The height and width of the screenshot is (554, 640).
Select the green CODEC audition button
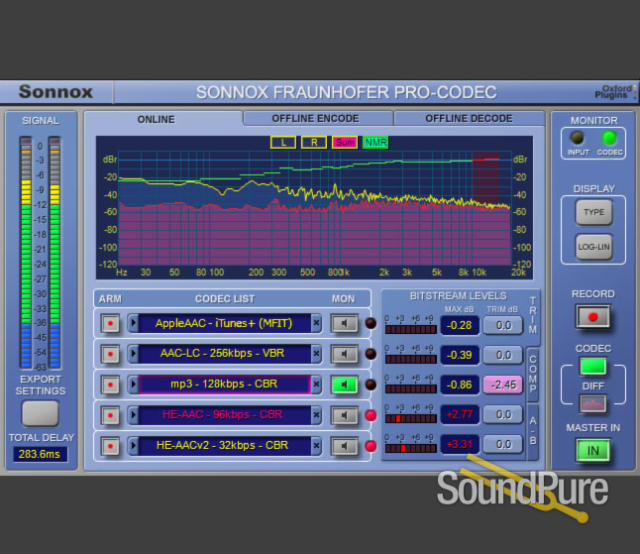pyautogui.click(x=593, y=366)
